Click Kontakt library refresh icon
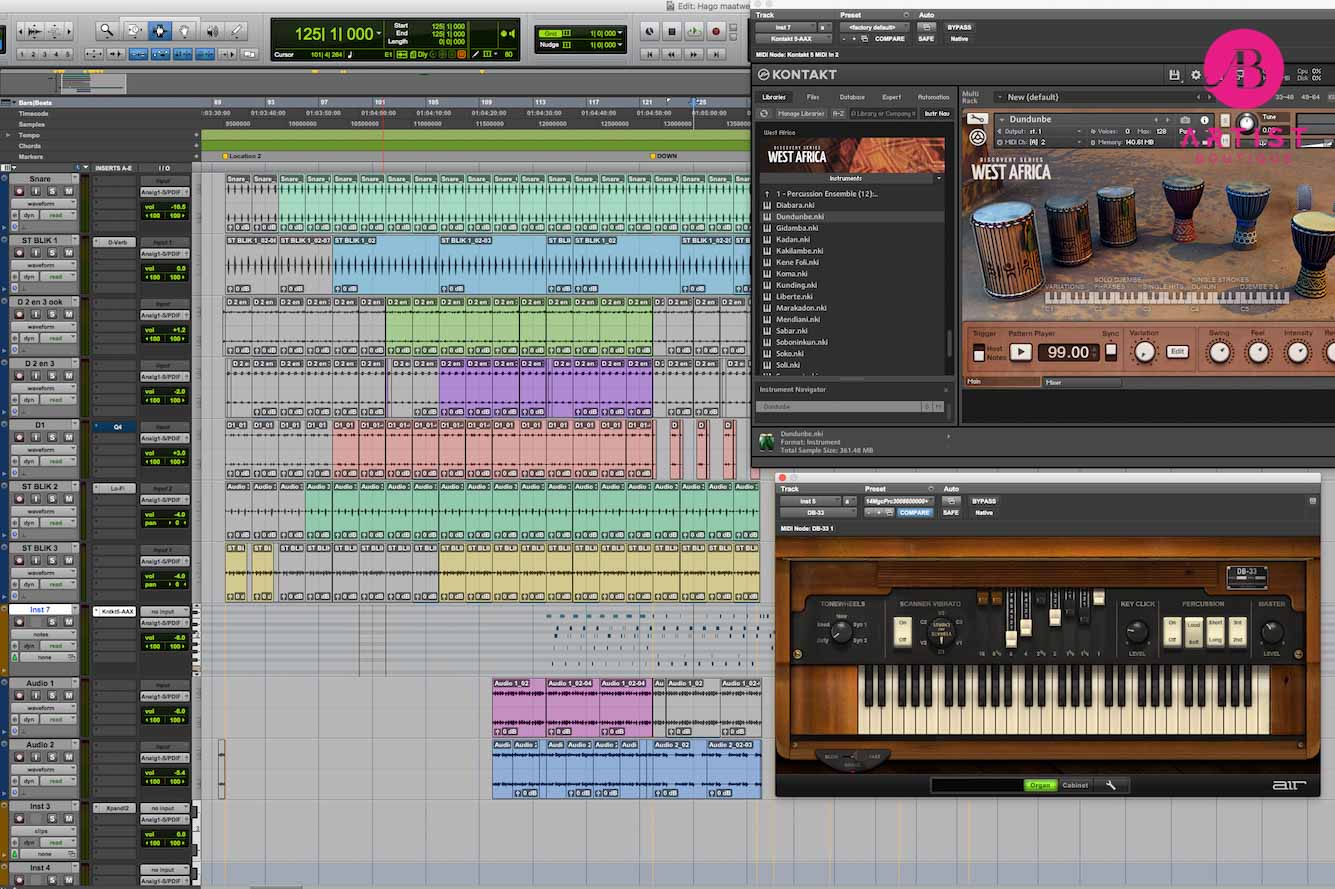 [x=764, y=114]
